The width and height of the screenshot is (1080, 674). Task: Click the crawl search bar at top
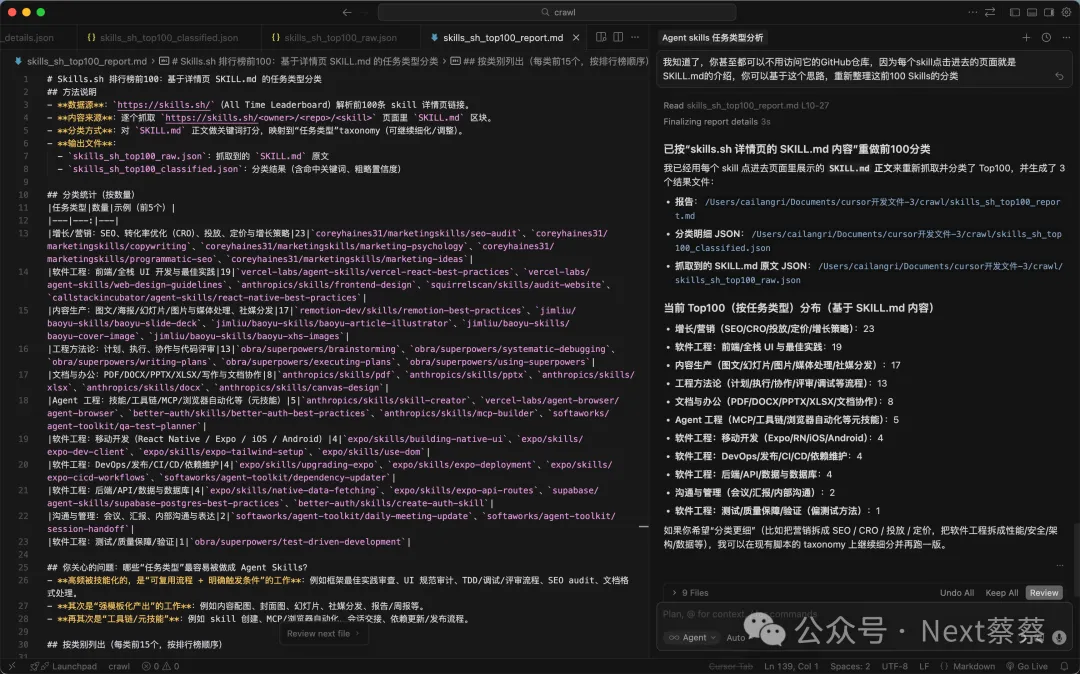(560, 13)
